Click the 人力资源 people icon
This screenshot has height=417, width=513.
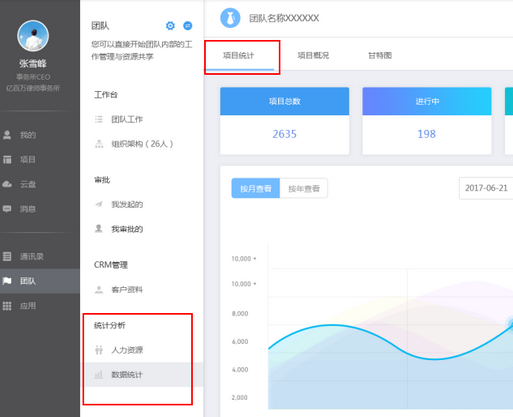tap(99, 350)
